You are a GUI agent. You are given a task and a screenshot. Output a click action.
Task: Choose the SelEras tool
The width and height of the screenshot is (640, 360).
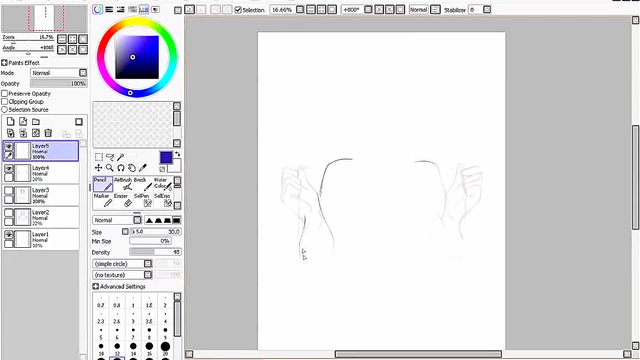pos(163,200)
